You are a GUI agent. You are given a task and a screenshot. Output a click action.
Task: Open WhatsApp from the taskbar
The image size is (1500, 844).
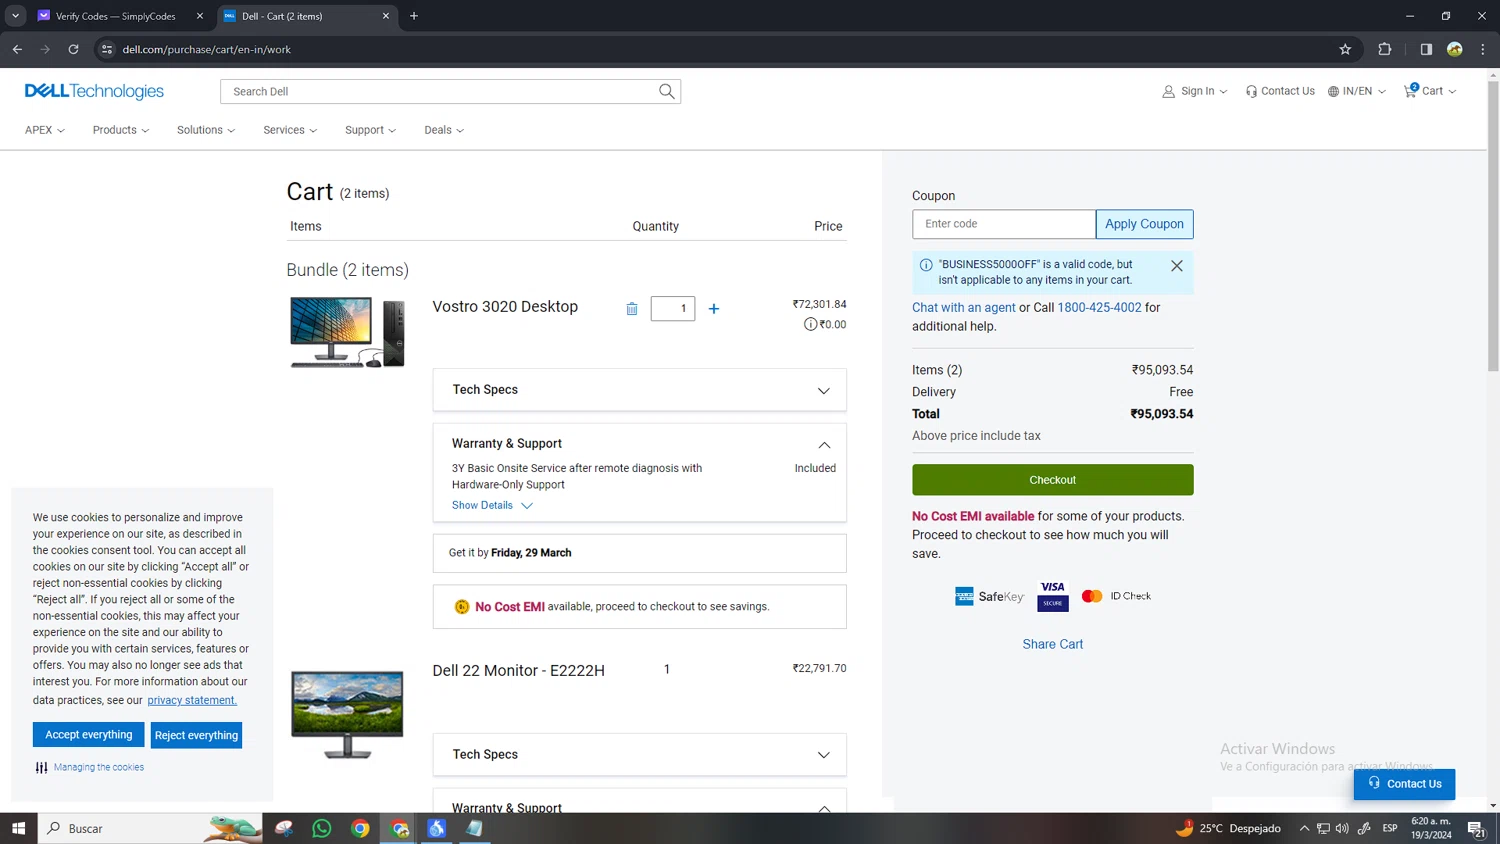322,828
